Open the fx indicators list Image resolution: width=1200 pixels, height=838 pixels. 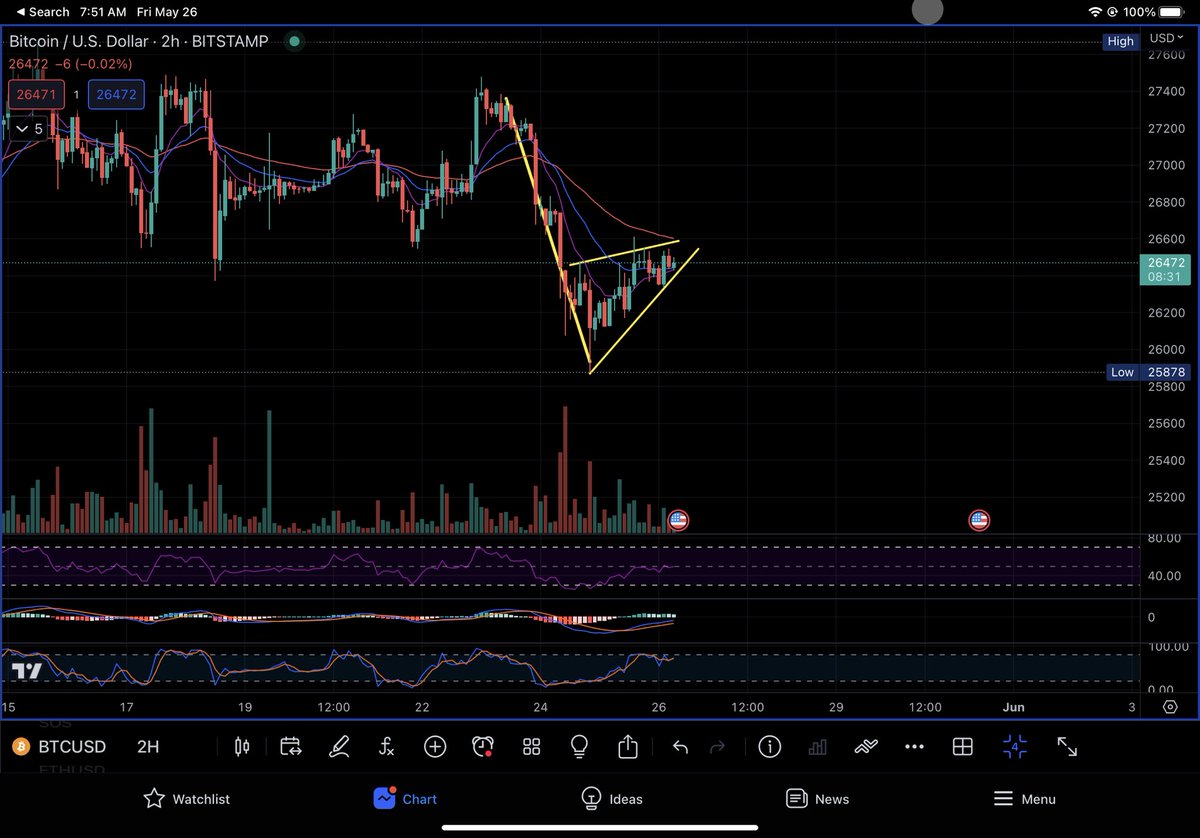tap(386, 746)
